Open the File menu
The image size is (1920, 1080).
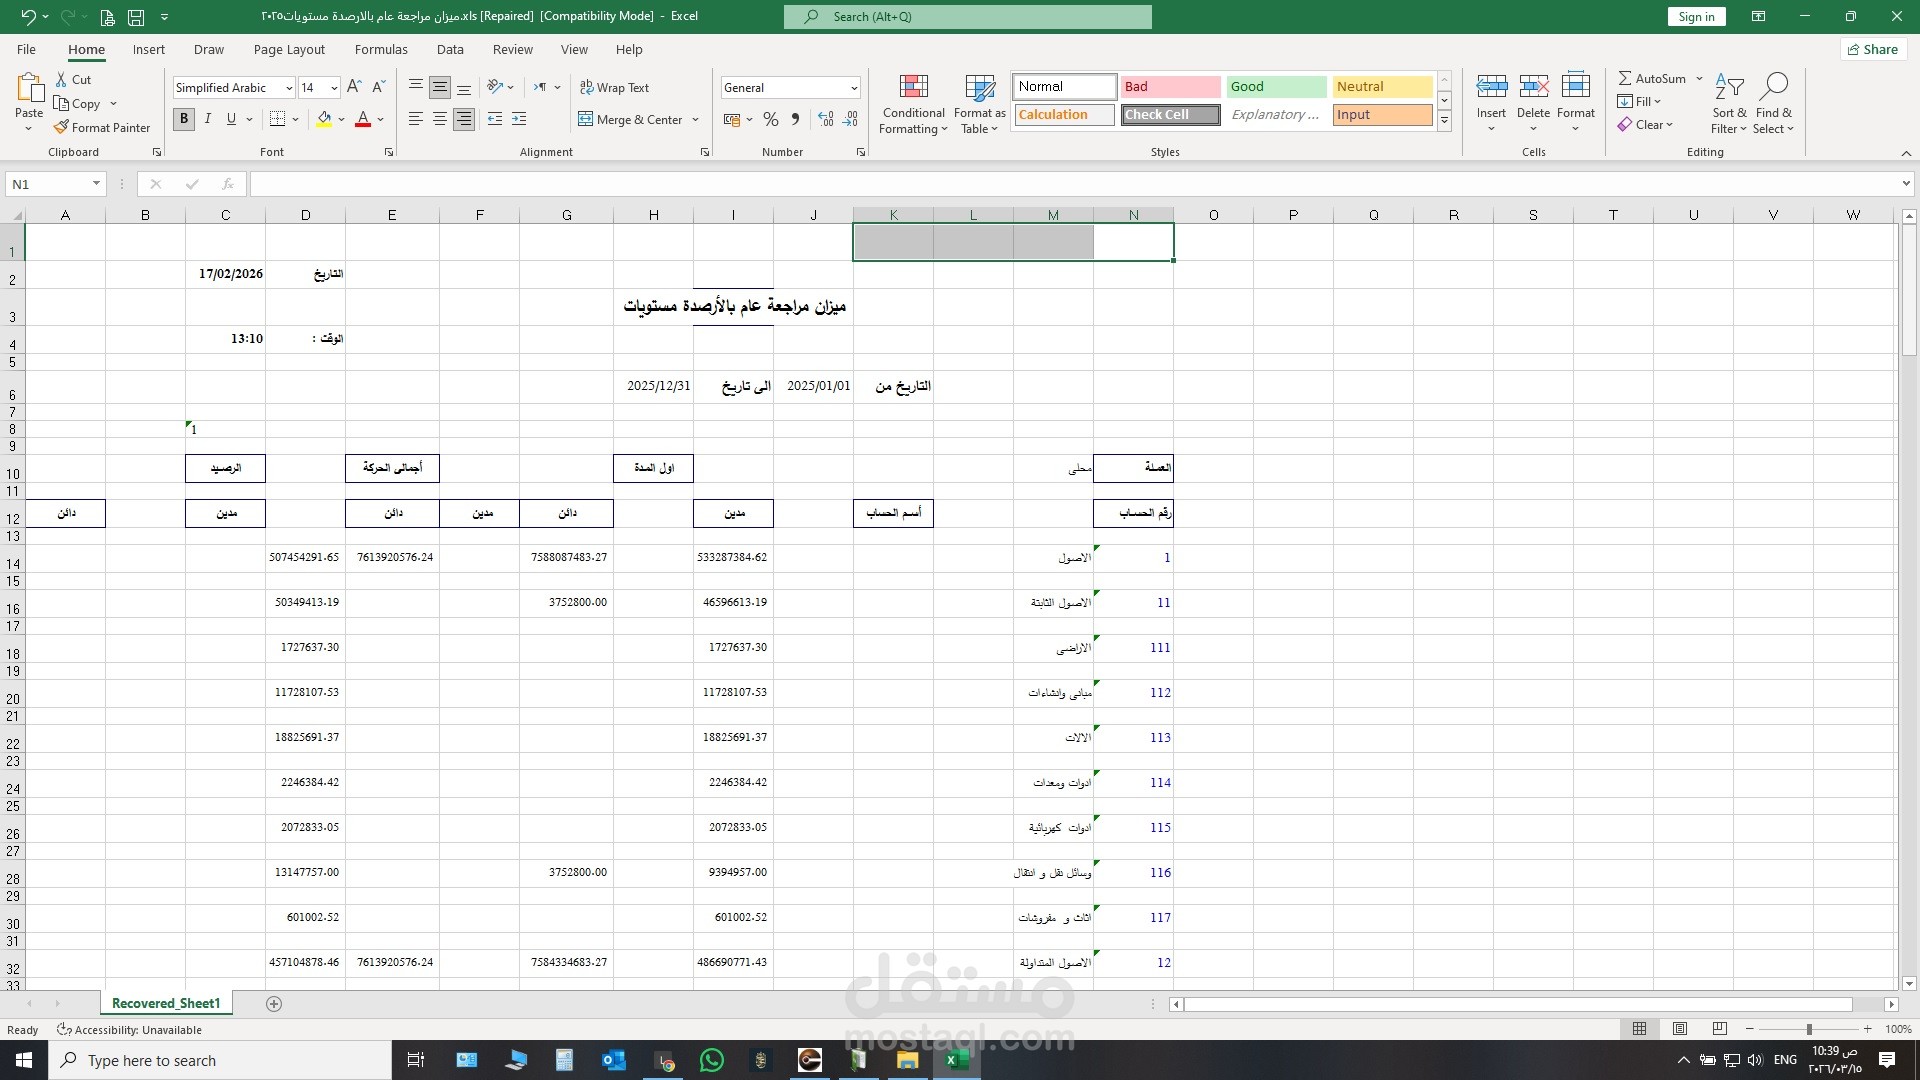26,49
